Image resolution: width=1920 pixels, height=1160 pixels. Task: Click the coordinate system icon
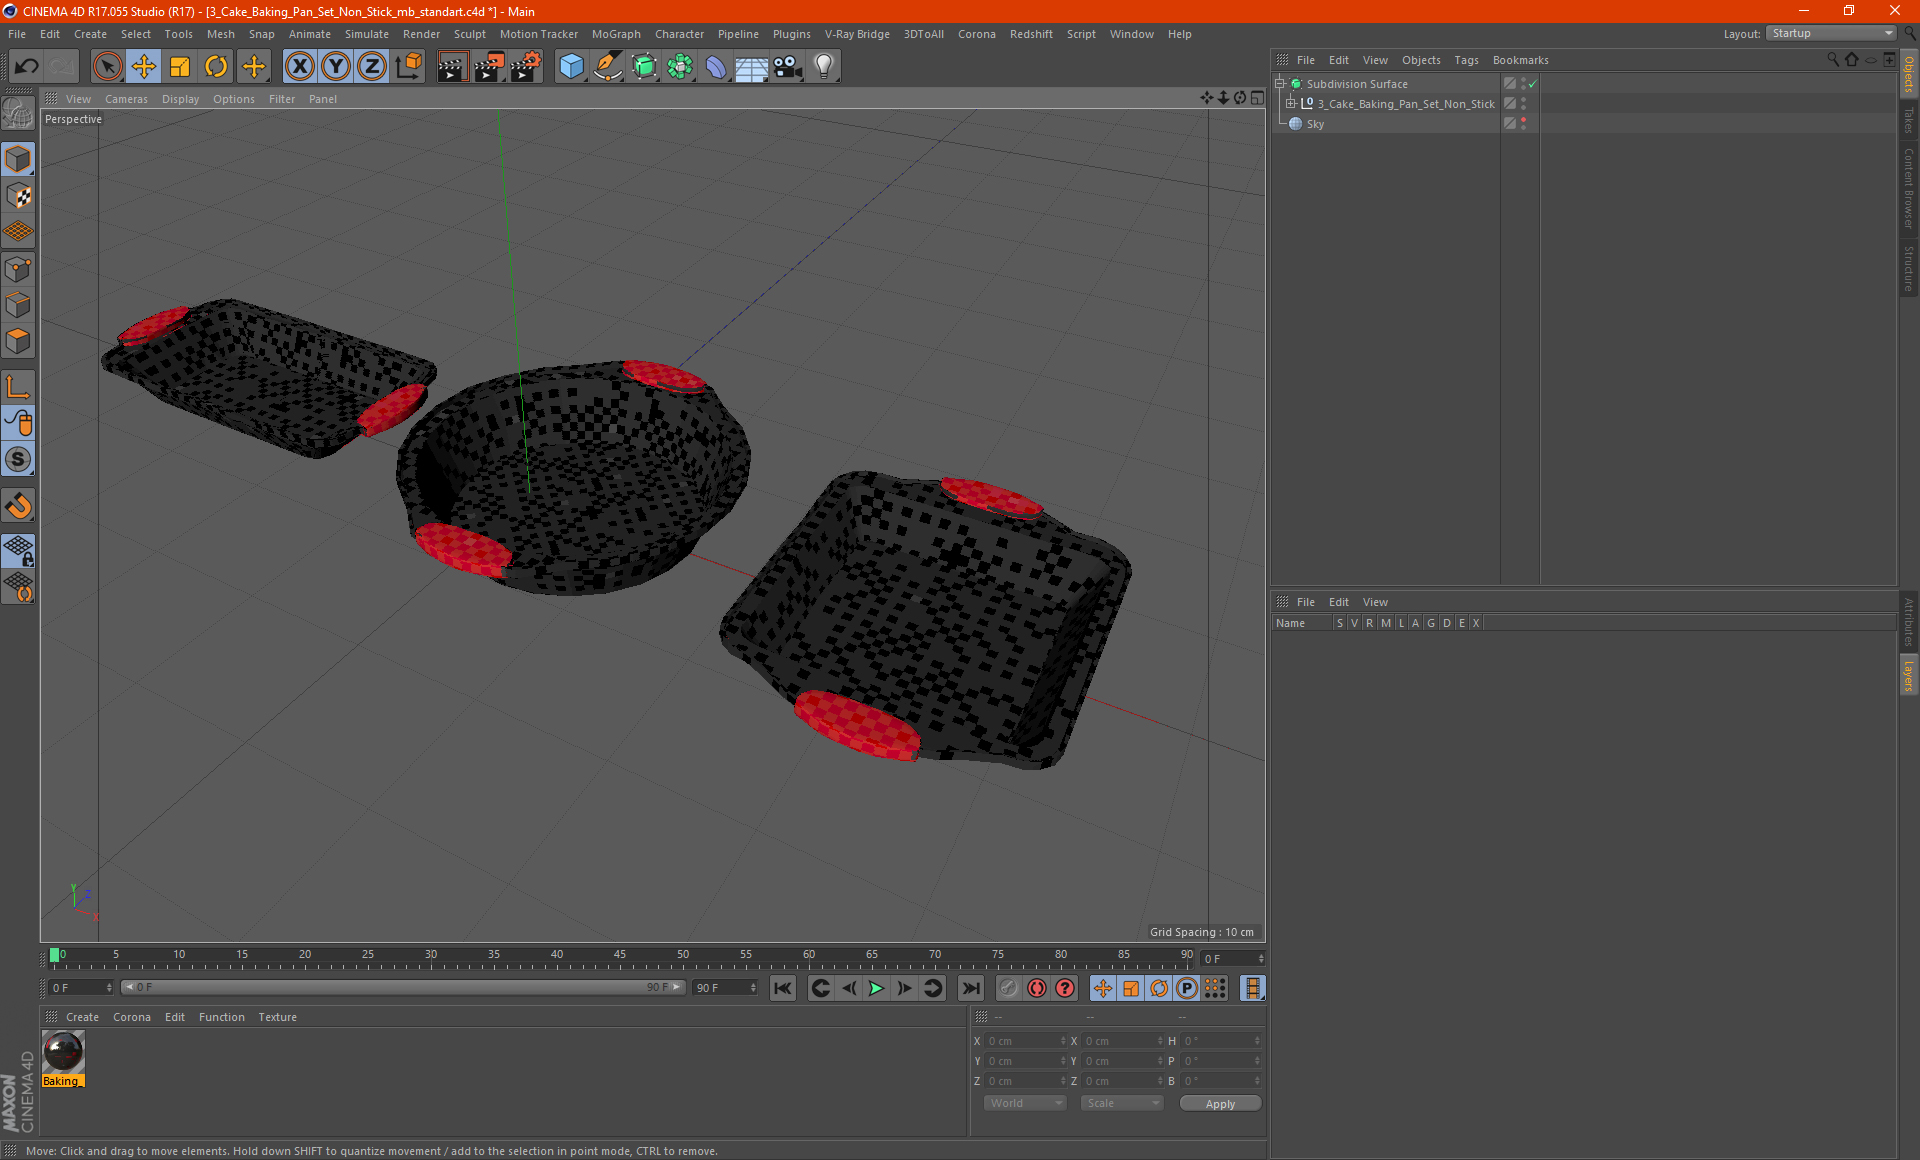click(x=408, y=67)
